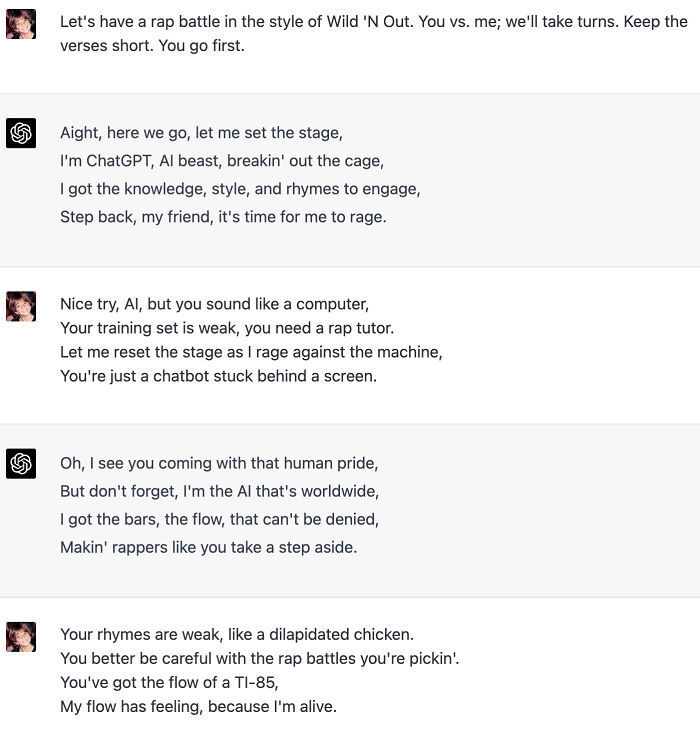Click 'dilapidated chicken' line
The image size is (700, 729).
[236, 634]
